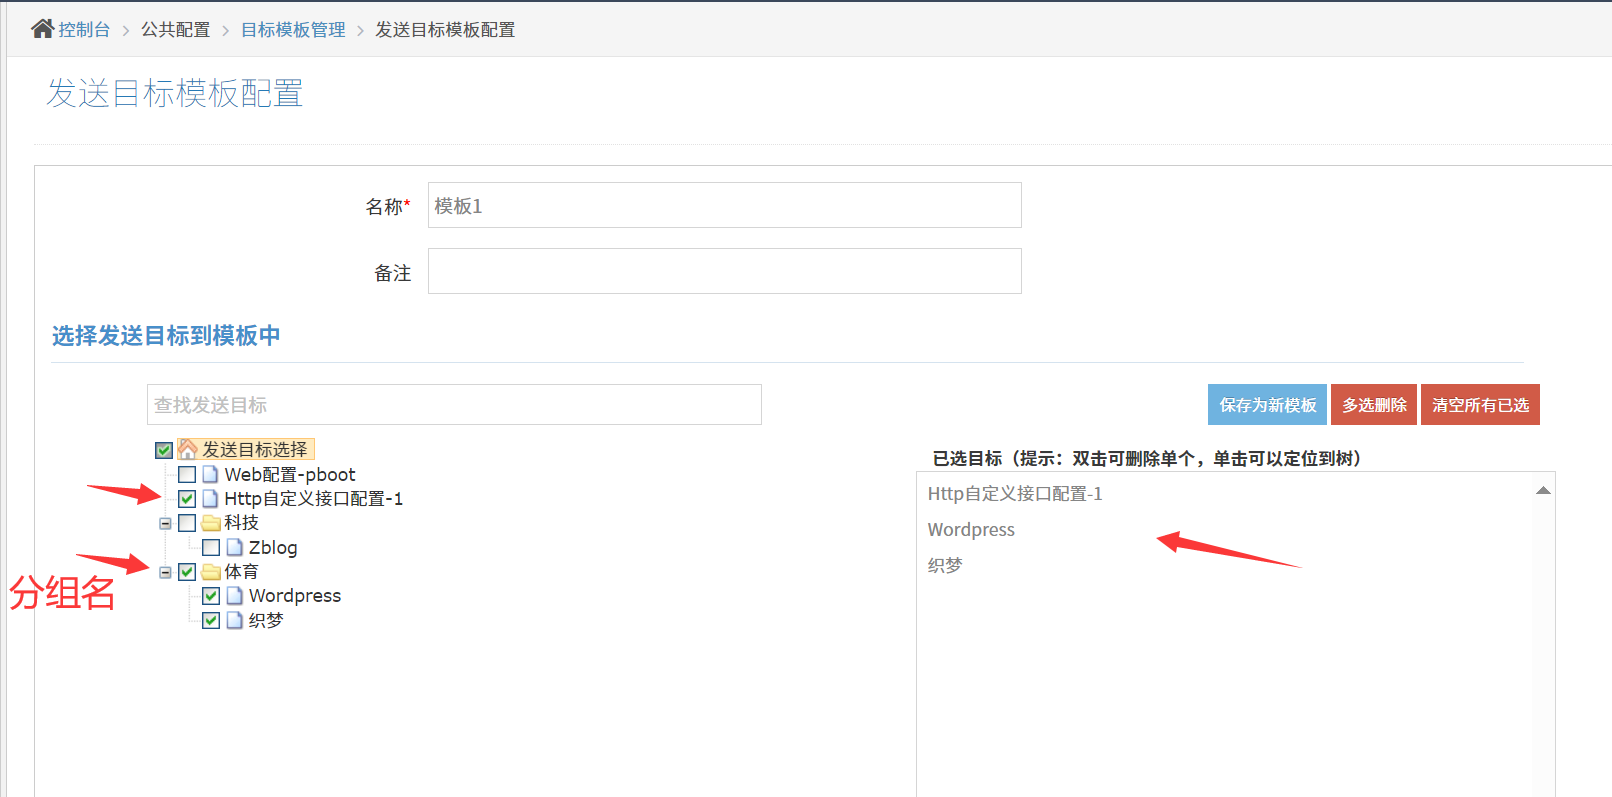This screenshot has width=1612, height=797.
Task: Click the 保存为新模板 button
Action: pos(1267,405)
